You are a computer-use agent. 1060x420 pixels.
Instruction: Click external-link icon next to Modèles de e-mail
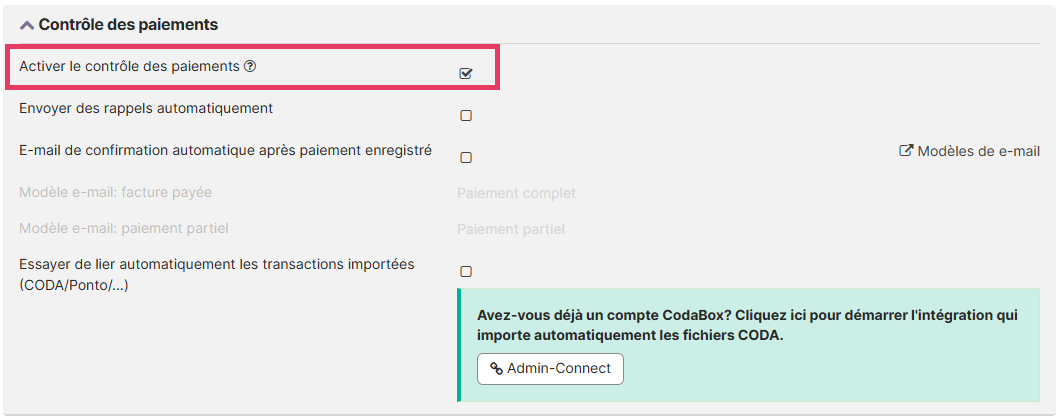click(907, 151)
